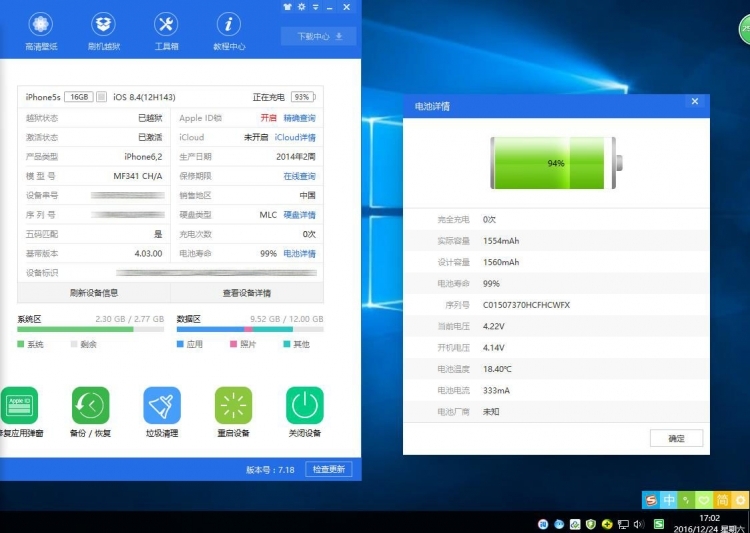
Task: Click the heart icon on IME bar
Action: 704,500
